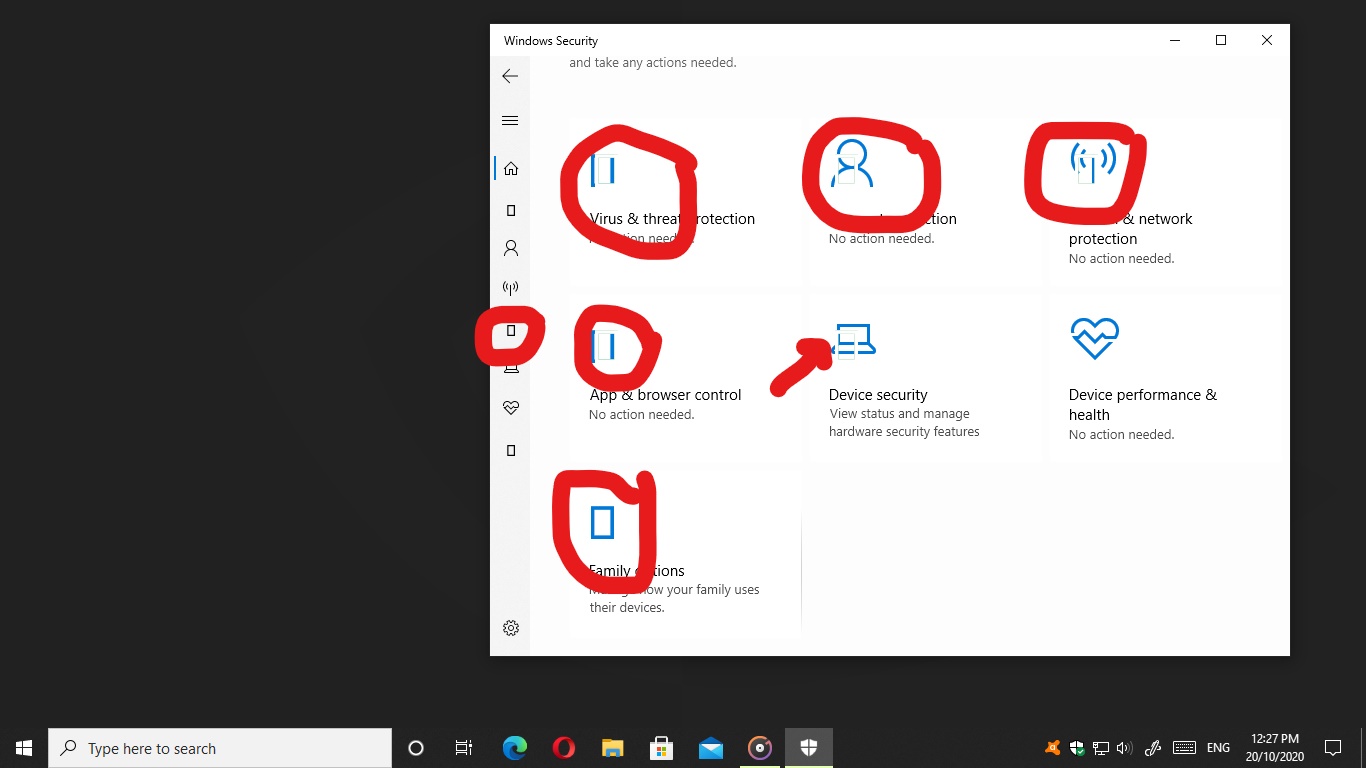
Task: Open Family options sidebar icon above Settings
Action: pyautogui.click(x=511, y=450)
